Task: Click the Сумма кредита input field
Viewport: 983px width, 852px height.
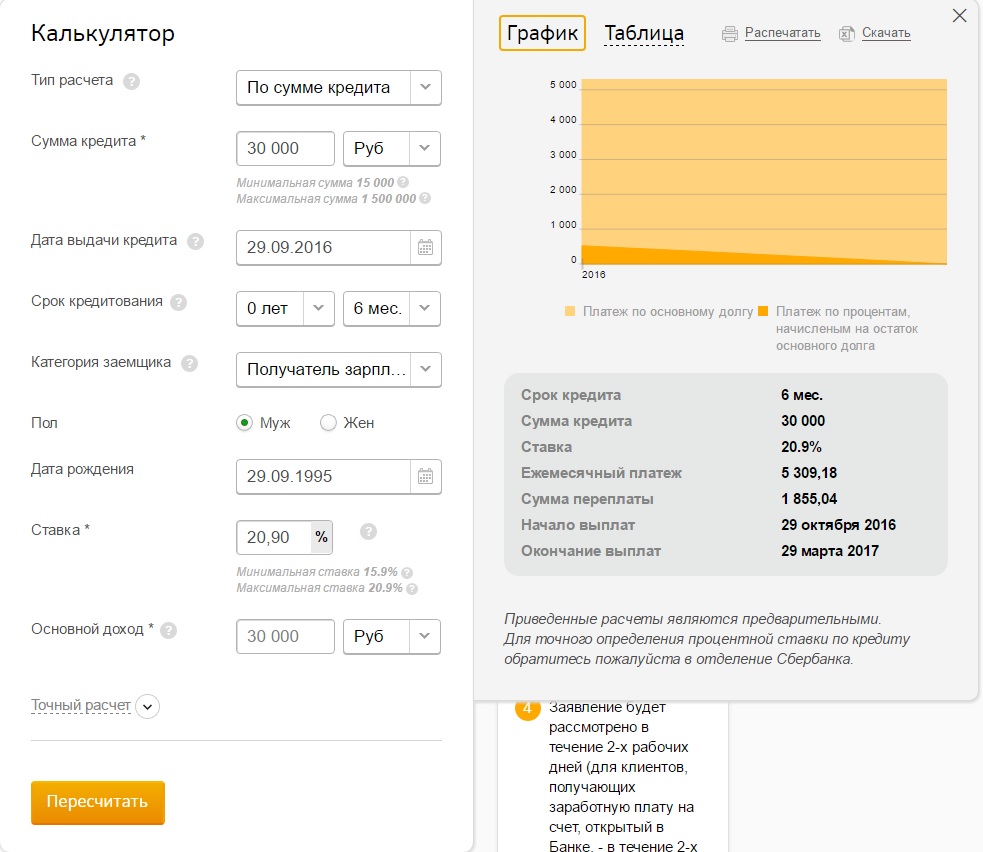Action: tap(285, 148)
